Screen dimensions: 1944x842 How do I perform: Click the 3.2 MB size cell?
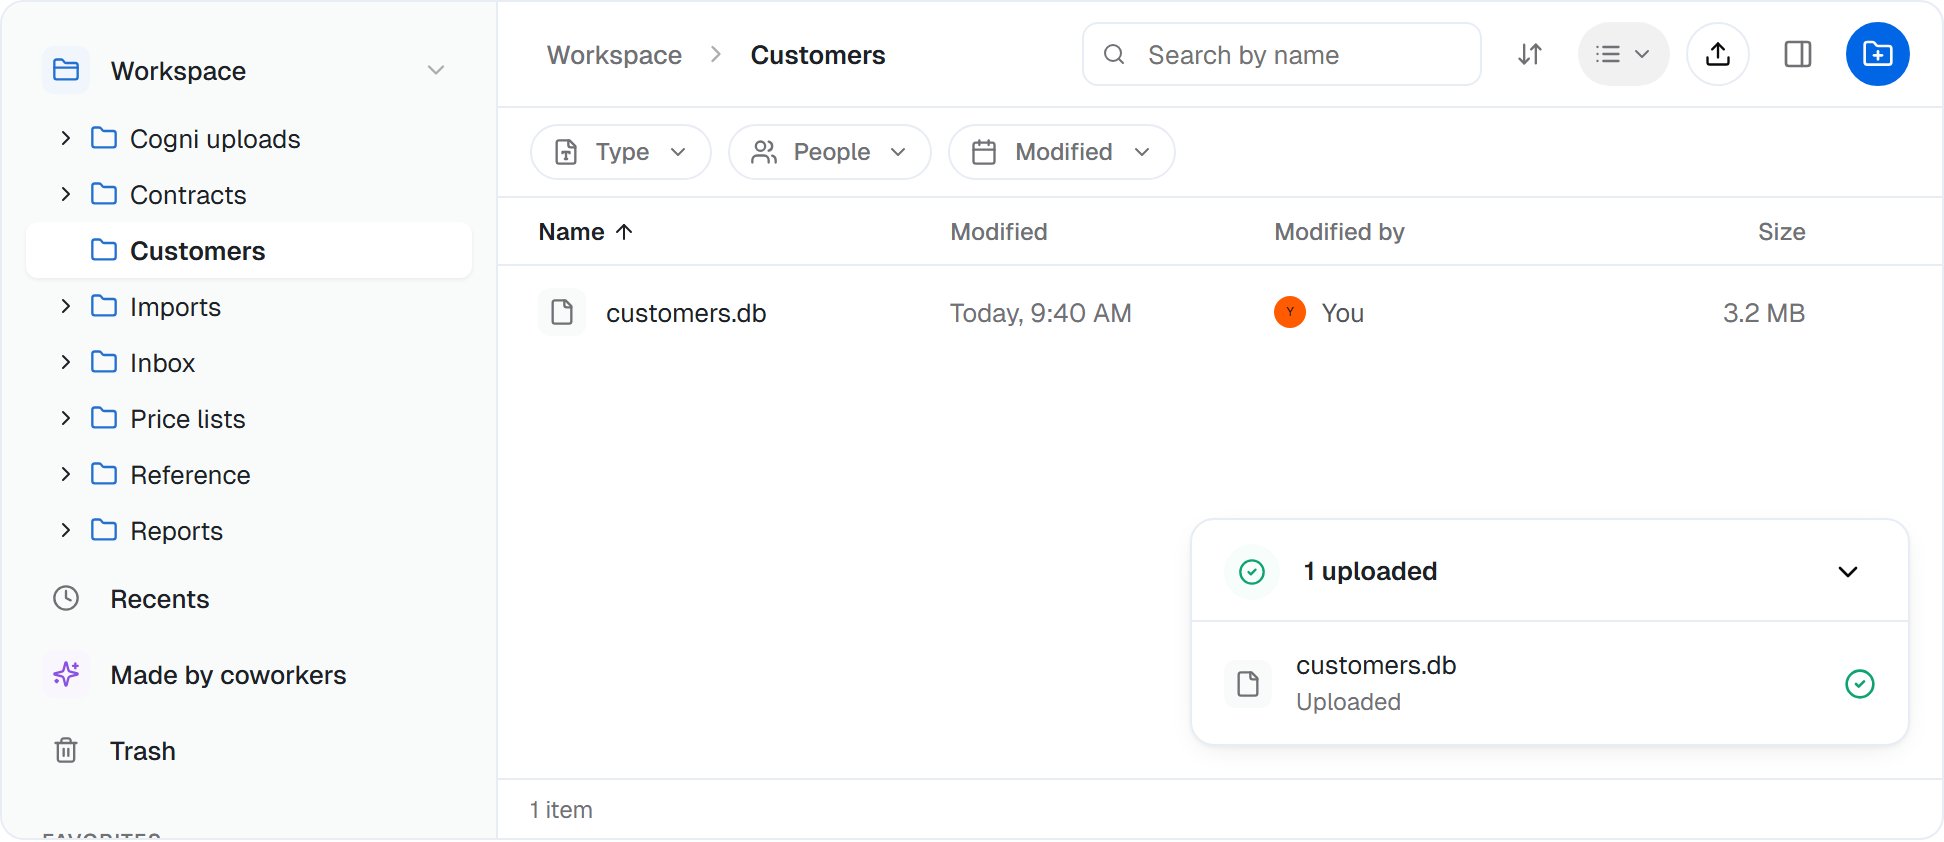point(1763,313)
